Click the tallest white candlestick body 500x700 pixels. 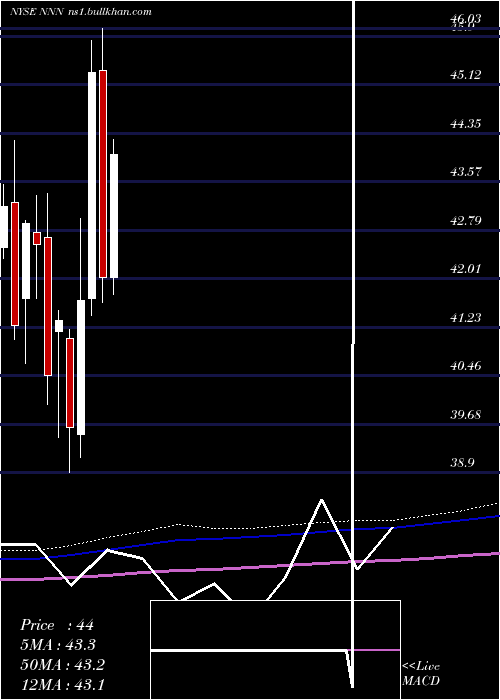(x=92, y=185)
